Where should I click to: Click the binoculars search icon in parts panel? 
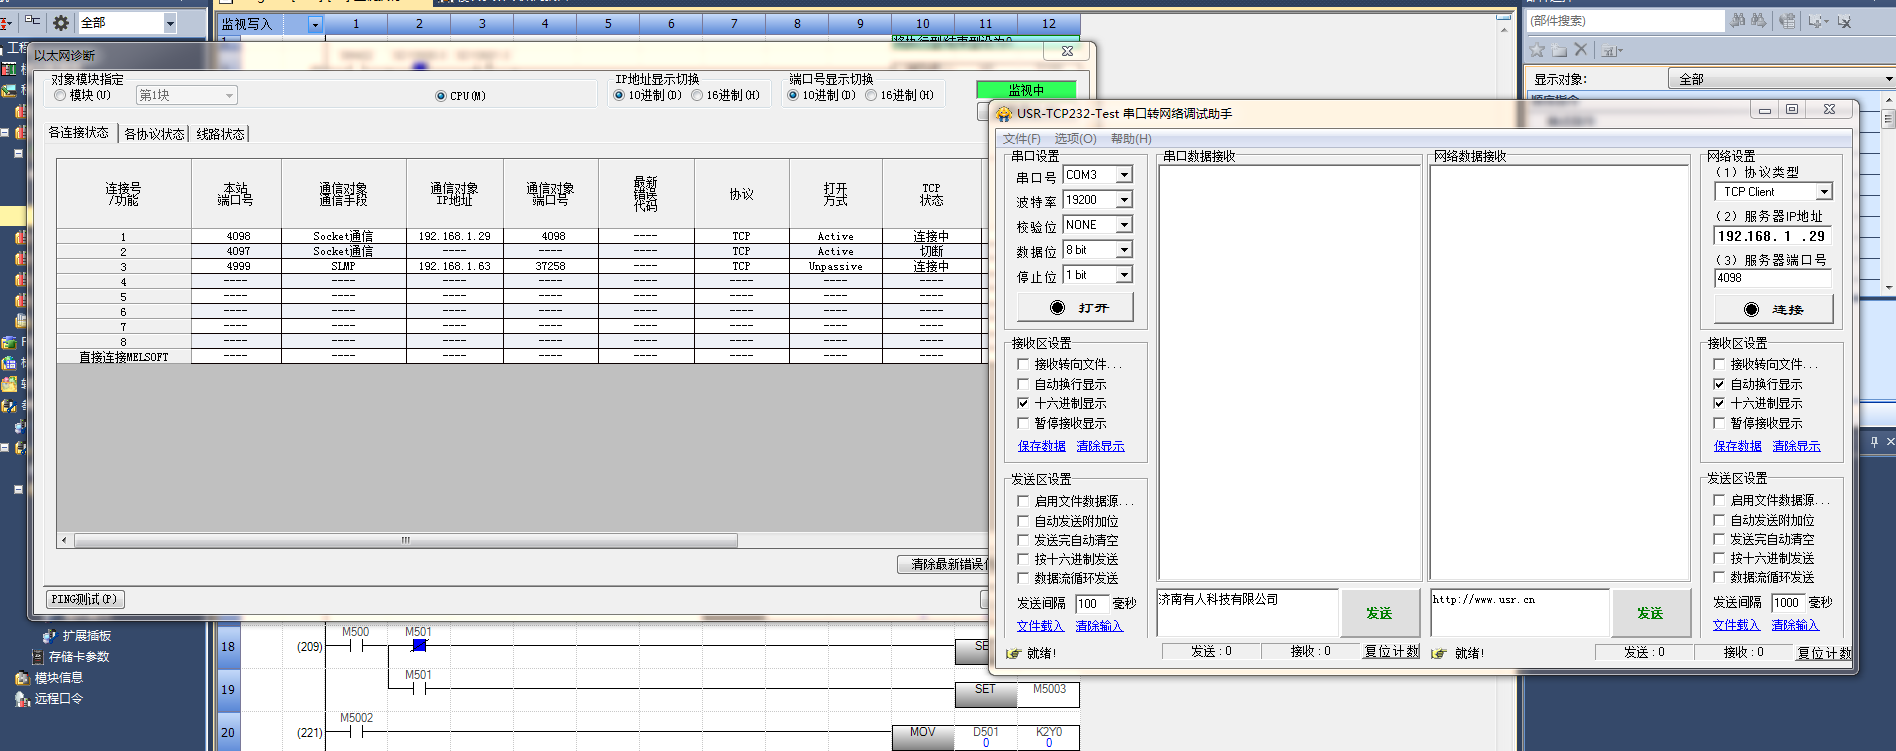(1739, 21)
